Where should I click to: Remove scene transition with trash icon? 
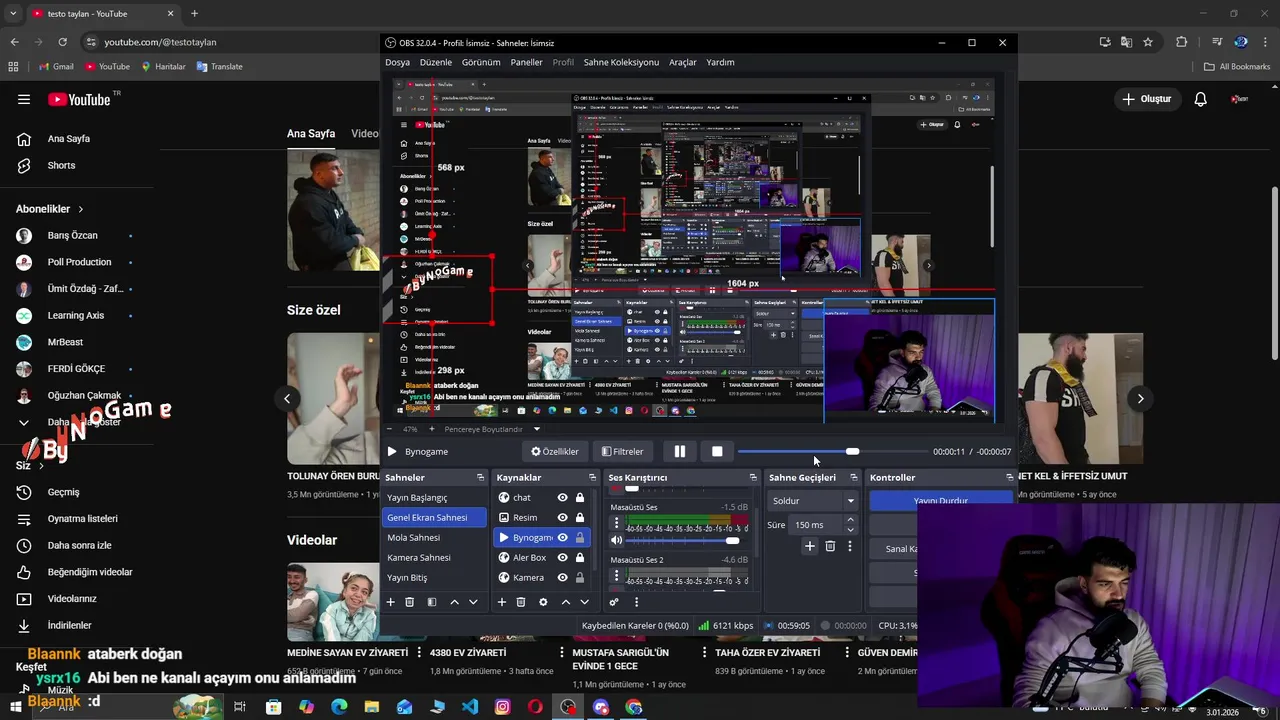[x=830, y=546]
